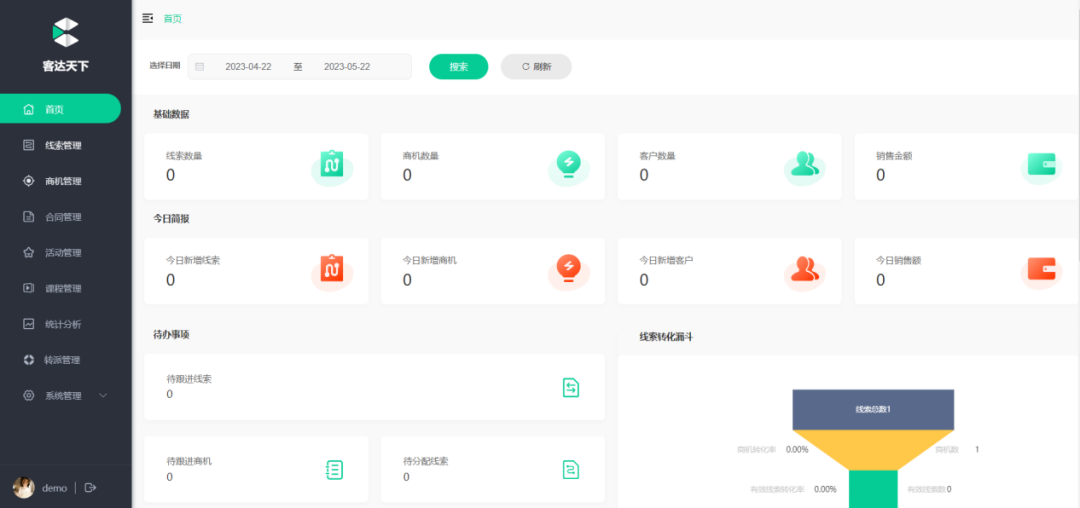Click the 客户数量 card label
This screenshot has height=508, width=1080.
click(x=658, y=156)
